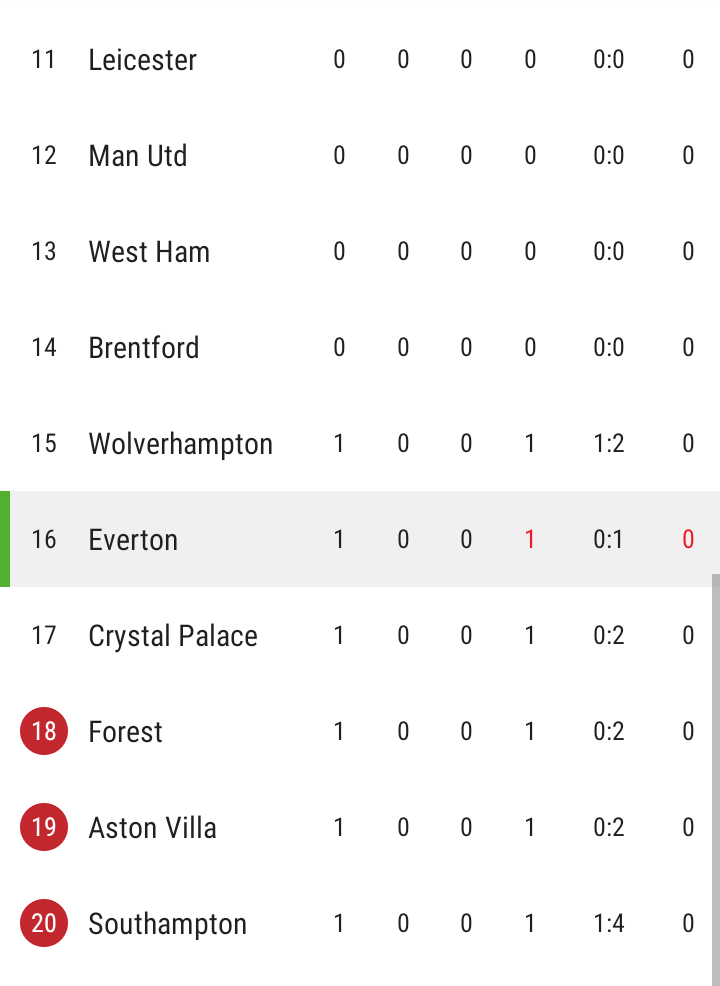Open the Leicester team row

pos(360,60)
